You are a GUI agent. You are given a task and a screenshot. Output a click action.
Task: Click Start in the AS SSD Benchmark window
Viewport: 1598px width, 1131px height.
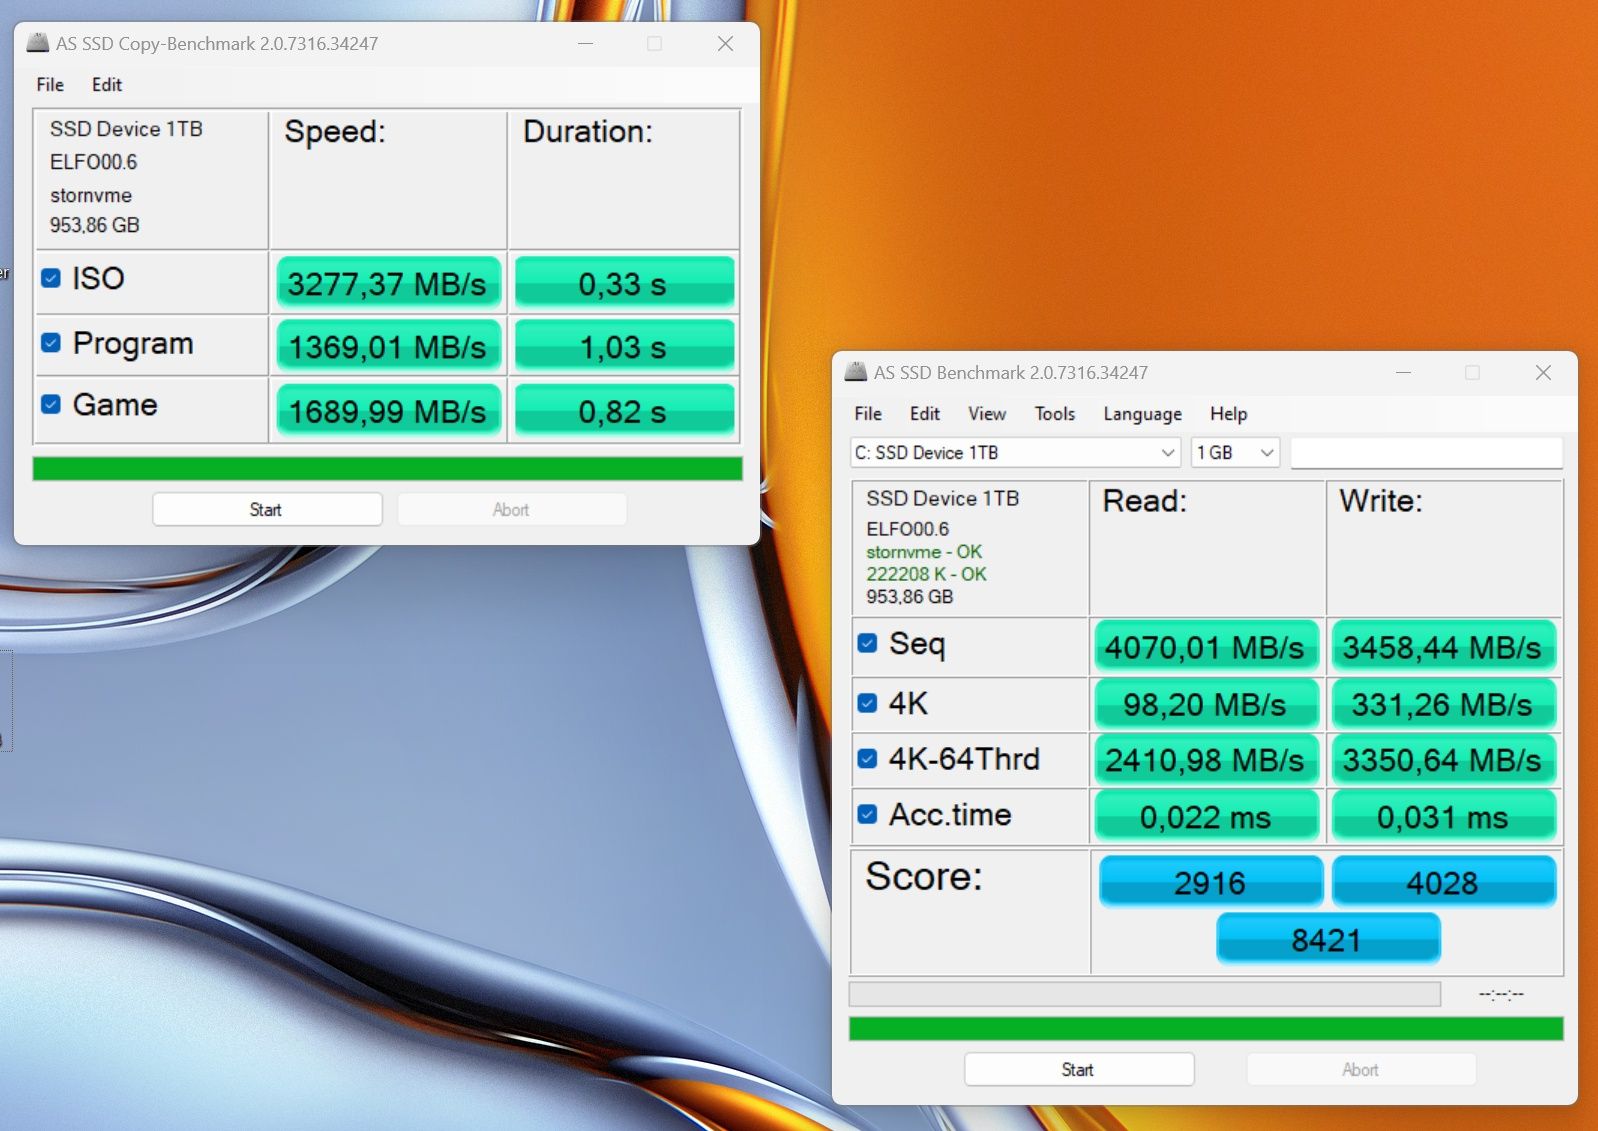1079,1069
